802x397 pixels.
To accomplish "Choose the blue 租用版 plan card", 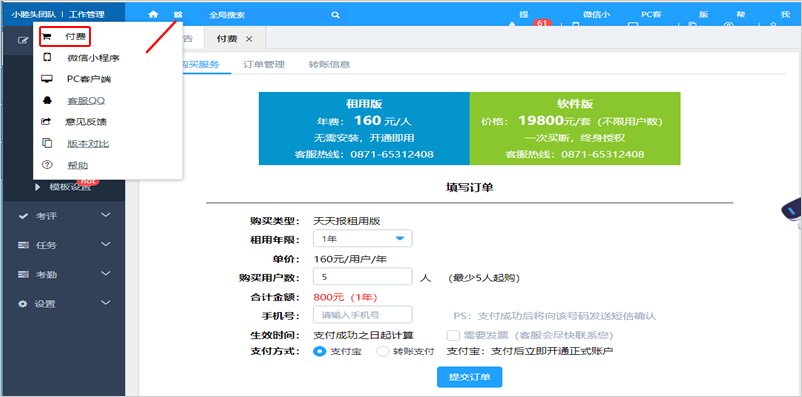I will tap(364, 128).
